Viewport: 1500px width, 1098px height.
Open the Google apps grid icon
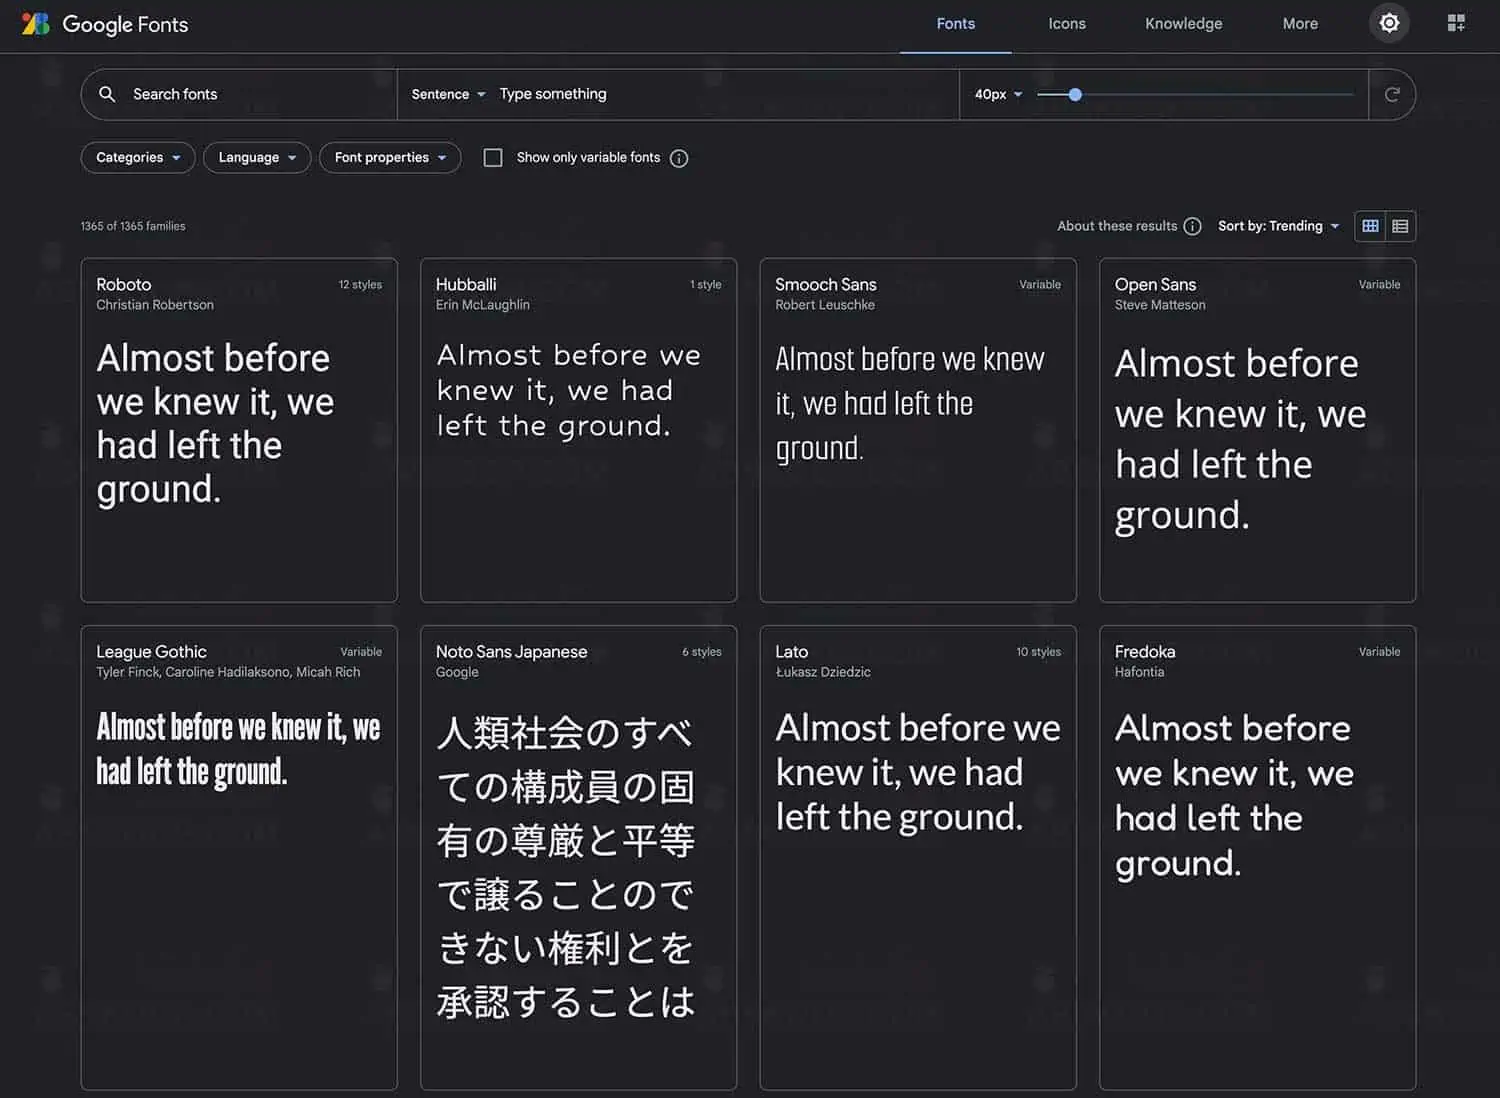(x=1456, y=22)
